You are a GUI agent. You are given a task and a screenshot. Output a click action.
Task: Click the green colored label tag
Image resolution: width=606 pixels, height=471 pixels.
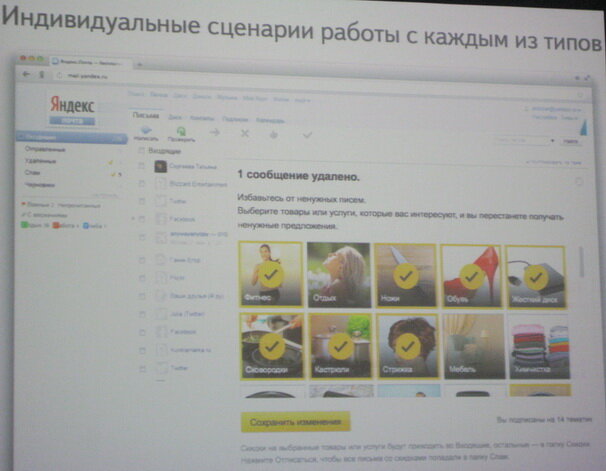[24, 225]
